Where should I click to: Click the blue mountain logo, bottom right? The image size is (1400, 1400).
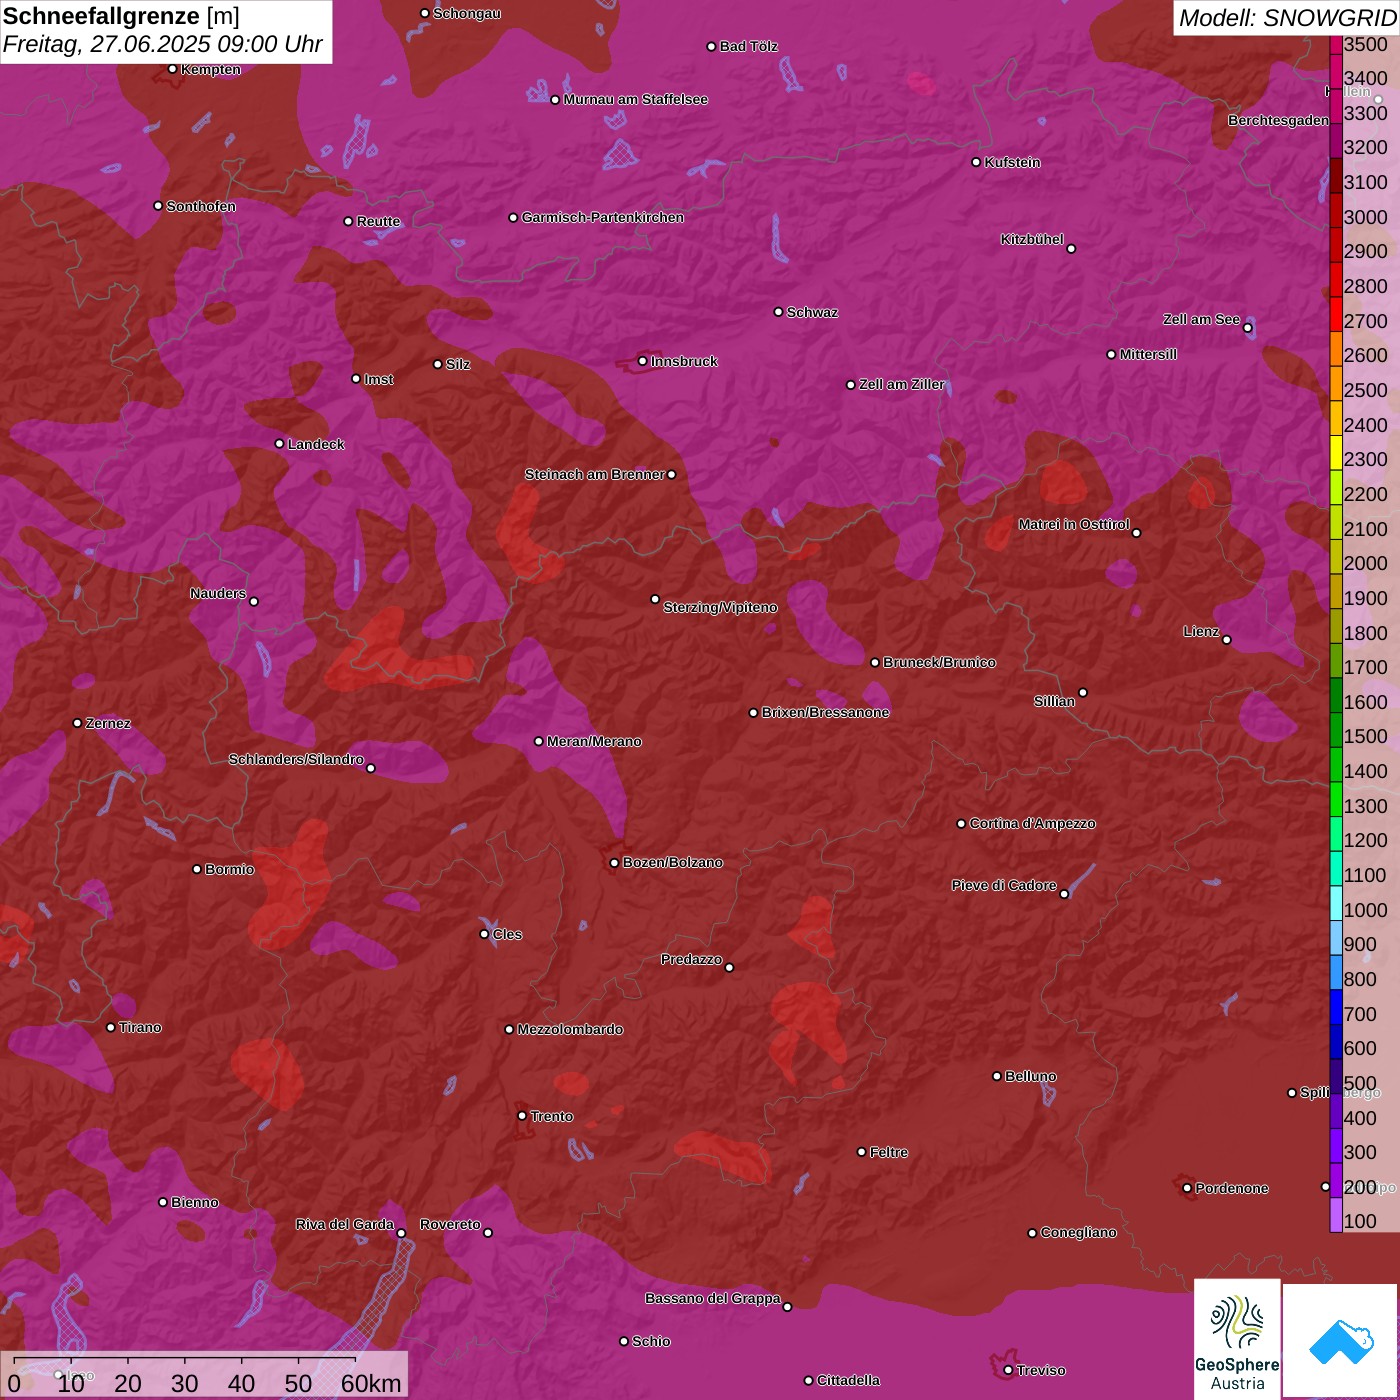(1341, 1341)
